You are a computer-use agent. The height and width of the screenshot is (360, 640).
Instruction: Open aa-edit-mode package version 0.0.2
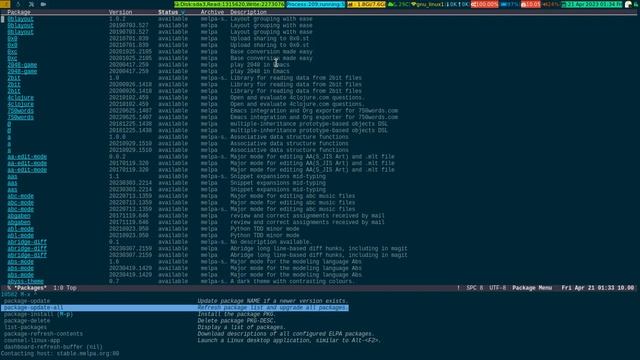[27, 157]
